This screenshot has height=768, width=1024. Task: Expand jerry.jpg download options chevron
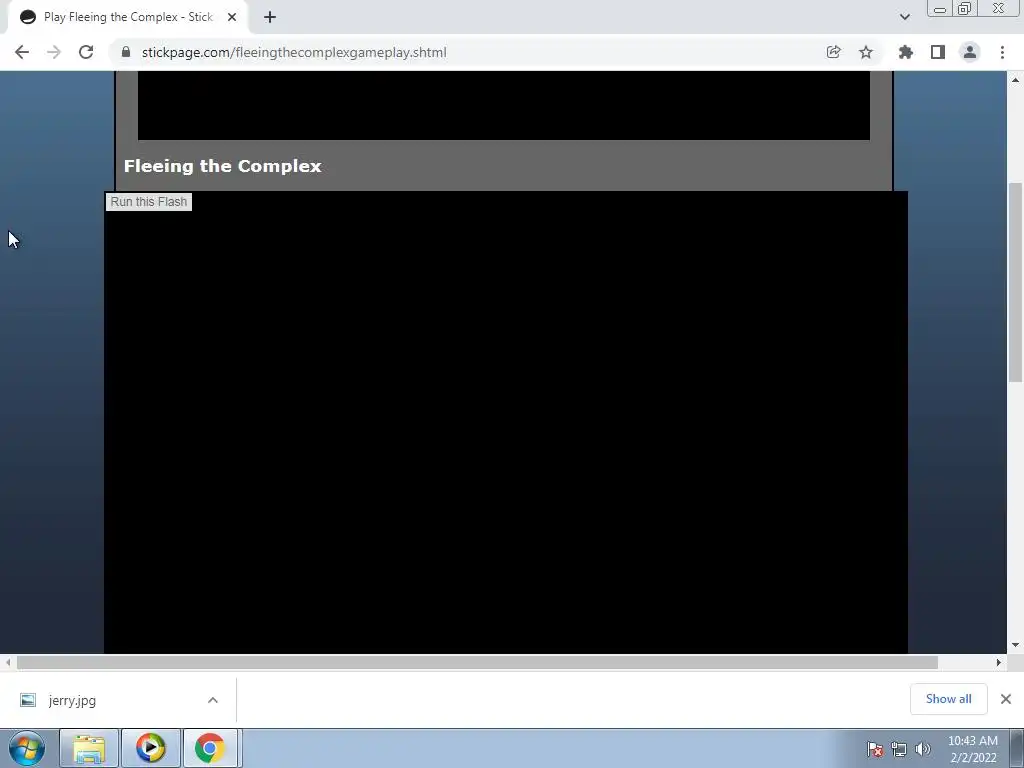click(x=213, y=700)
